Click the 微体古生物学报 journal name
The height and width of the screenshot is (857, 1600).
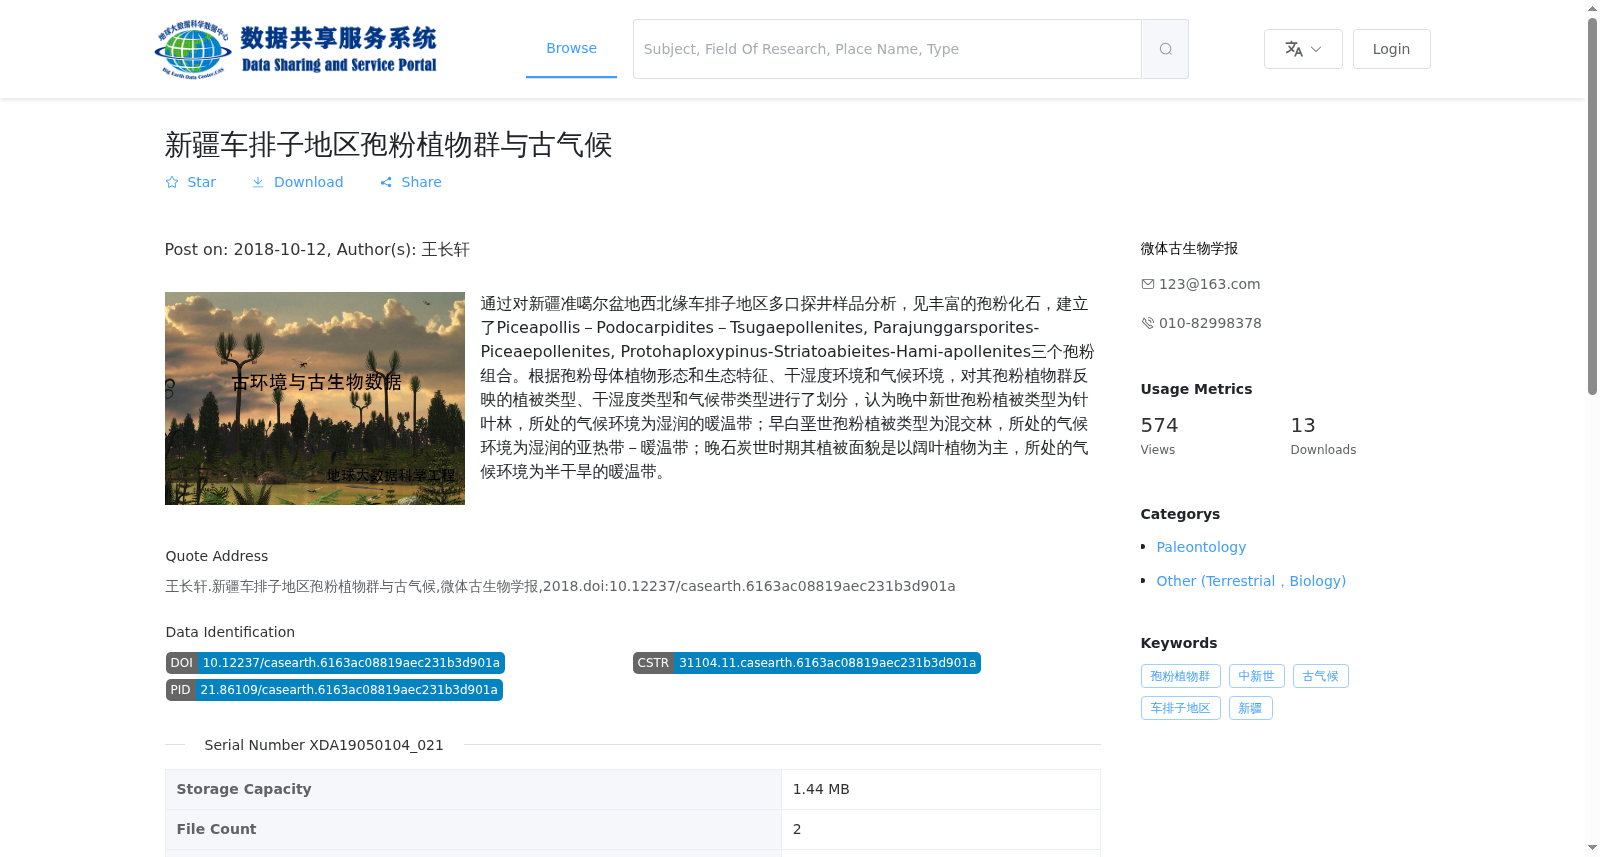tap(1189, 248)
